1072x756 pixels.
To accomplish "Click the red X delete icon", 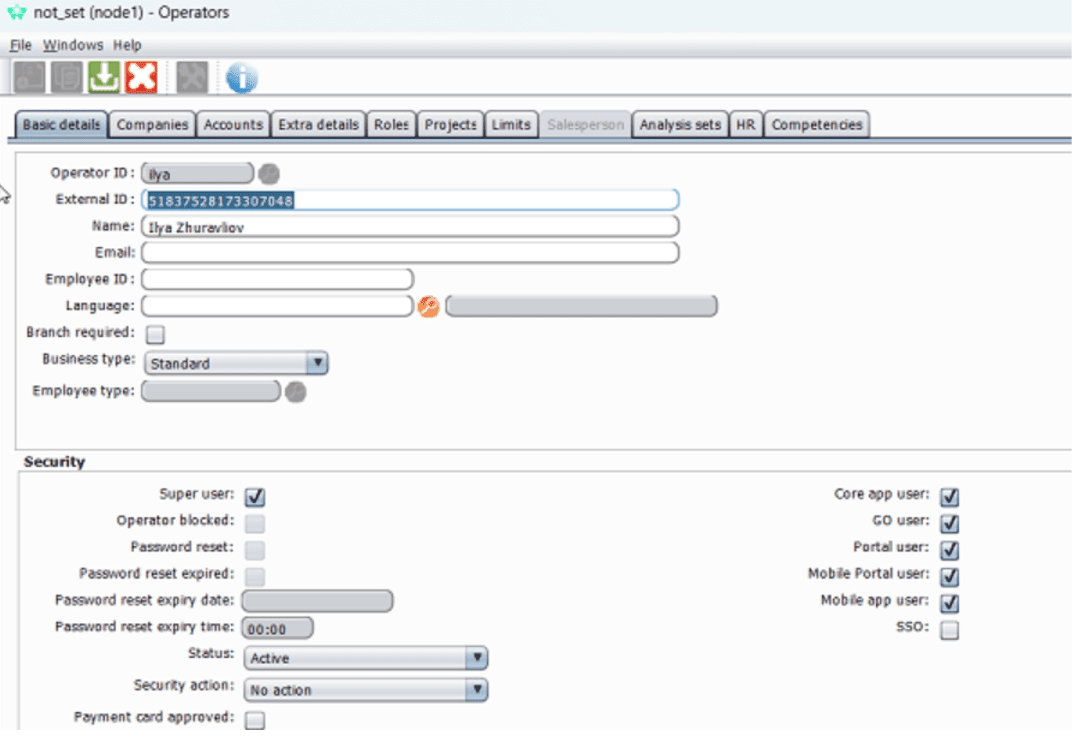I will [x=141, y=76].
